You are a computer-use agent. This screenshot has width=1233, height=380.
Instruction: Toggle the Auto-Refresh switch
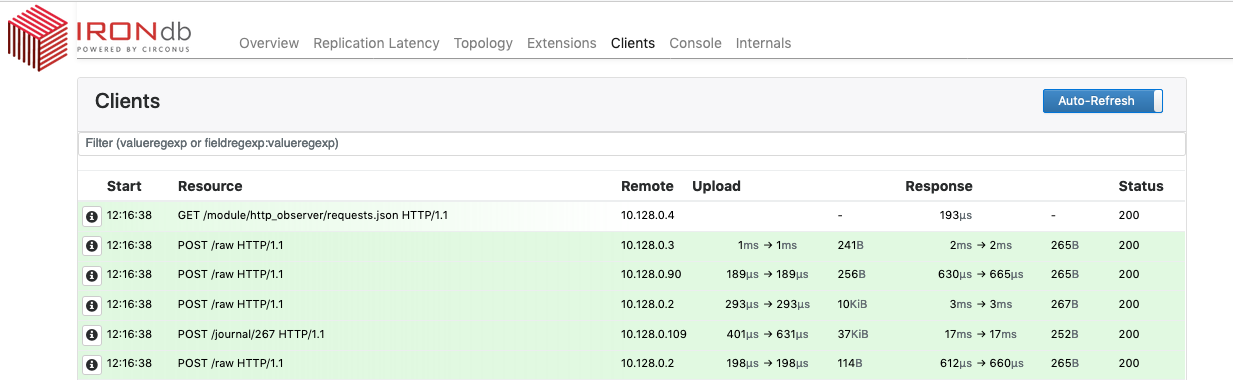coord(1103,101)
